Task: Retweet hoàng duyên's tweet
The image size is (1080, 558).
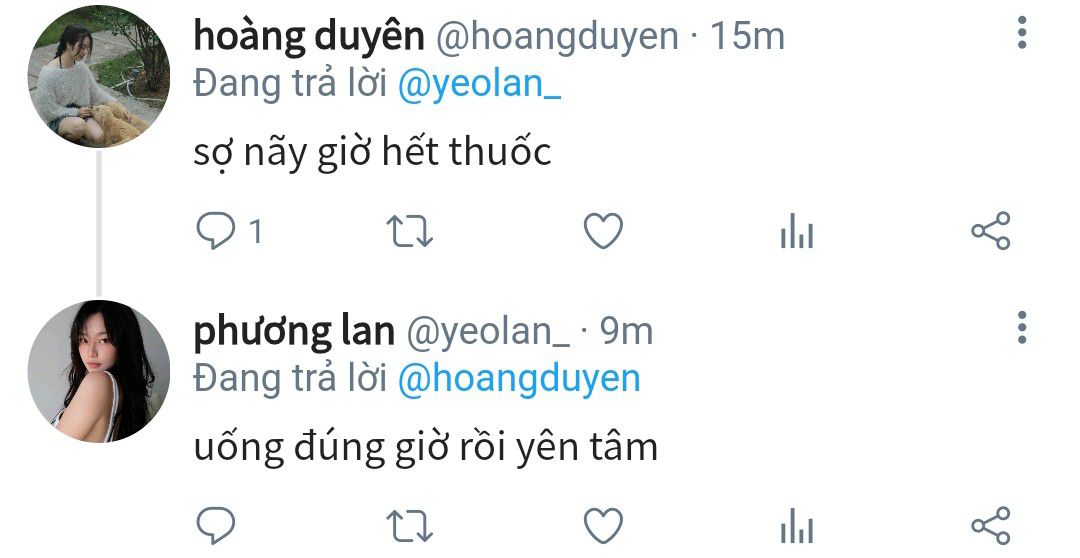Action: click(409, 231)
